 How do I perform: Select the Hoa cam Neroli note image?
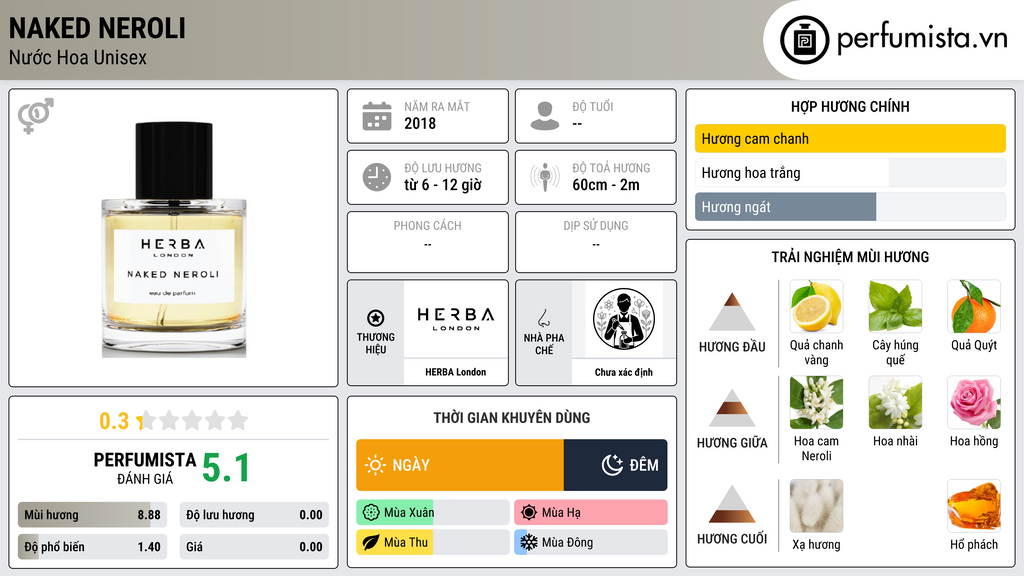pyautogui.click(x=816, y=402)
